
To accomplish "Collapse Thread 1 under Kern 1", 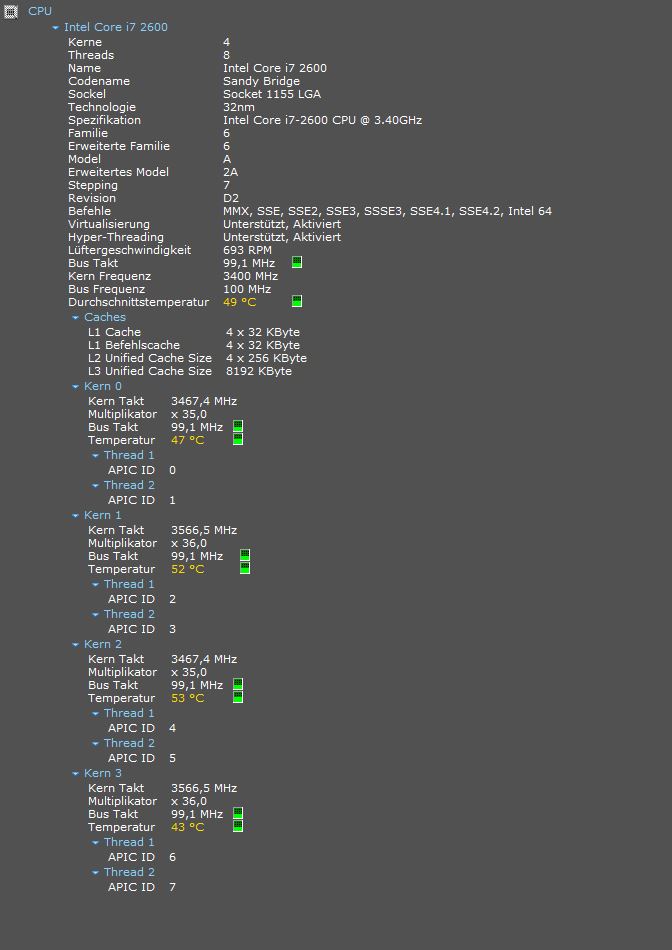I will click(96, 584).
